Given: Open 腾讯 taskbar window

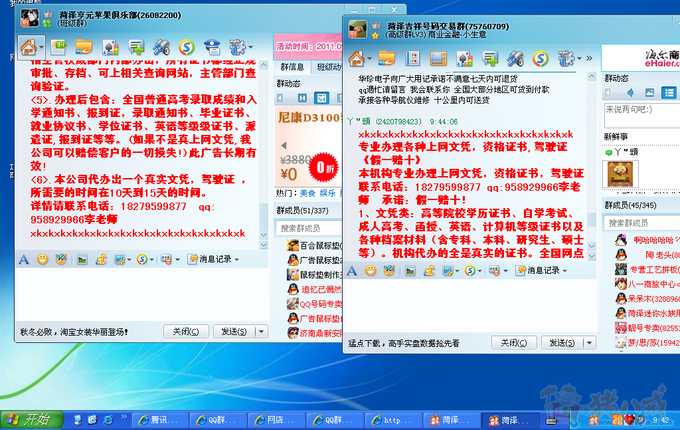Looking at the screenshot, I should (x=159, y=420).
